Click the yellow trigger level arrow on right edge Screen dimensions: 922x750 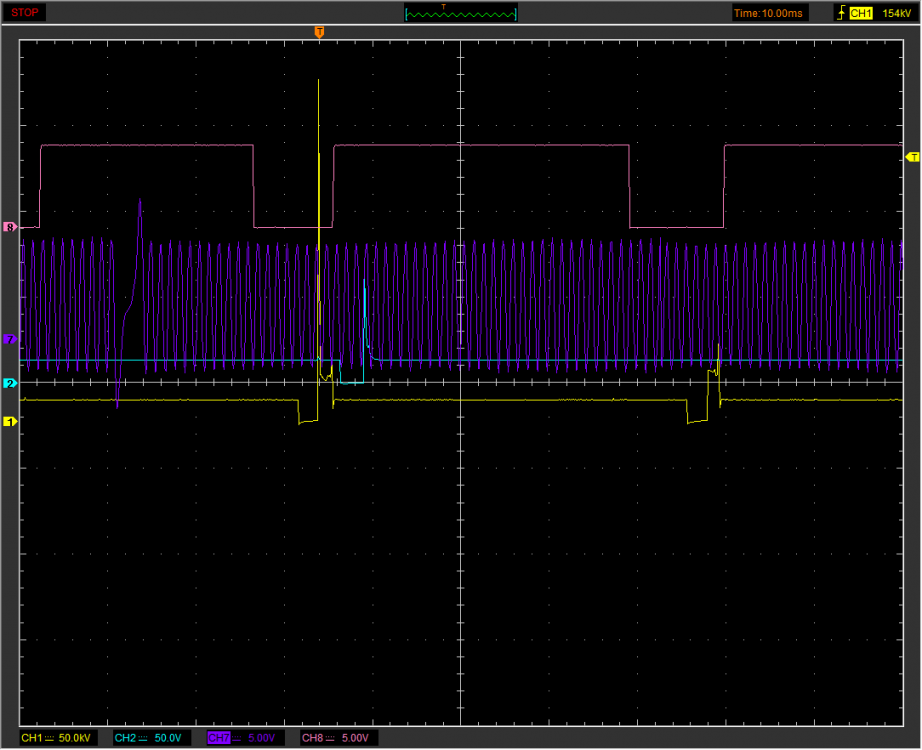coord(911,157)
